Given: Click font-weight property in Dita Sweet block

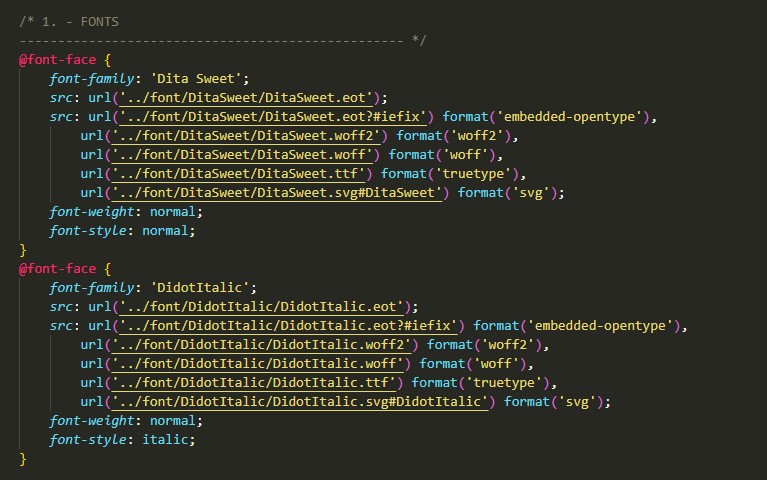Looking at the screenshot, I should tap(91, 212).
